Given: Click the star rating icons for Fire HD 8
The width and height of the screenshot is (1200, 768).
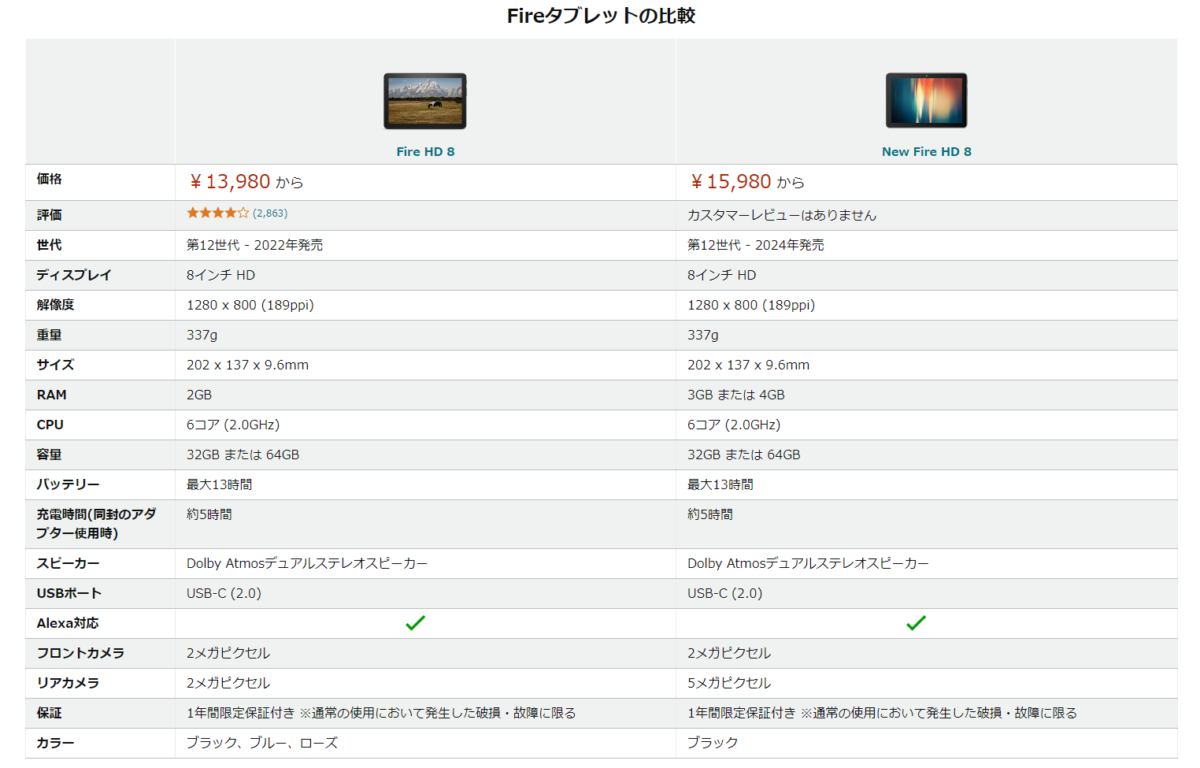Looking at the screenshot, I should point(220,214).
